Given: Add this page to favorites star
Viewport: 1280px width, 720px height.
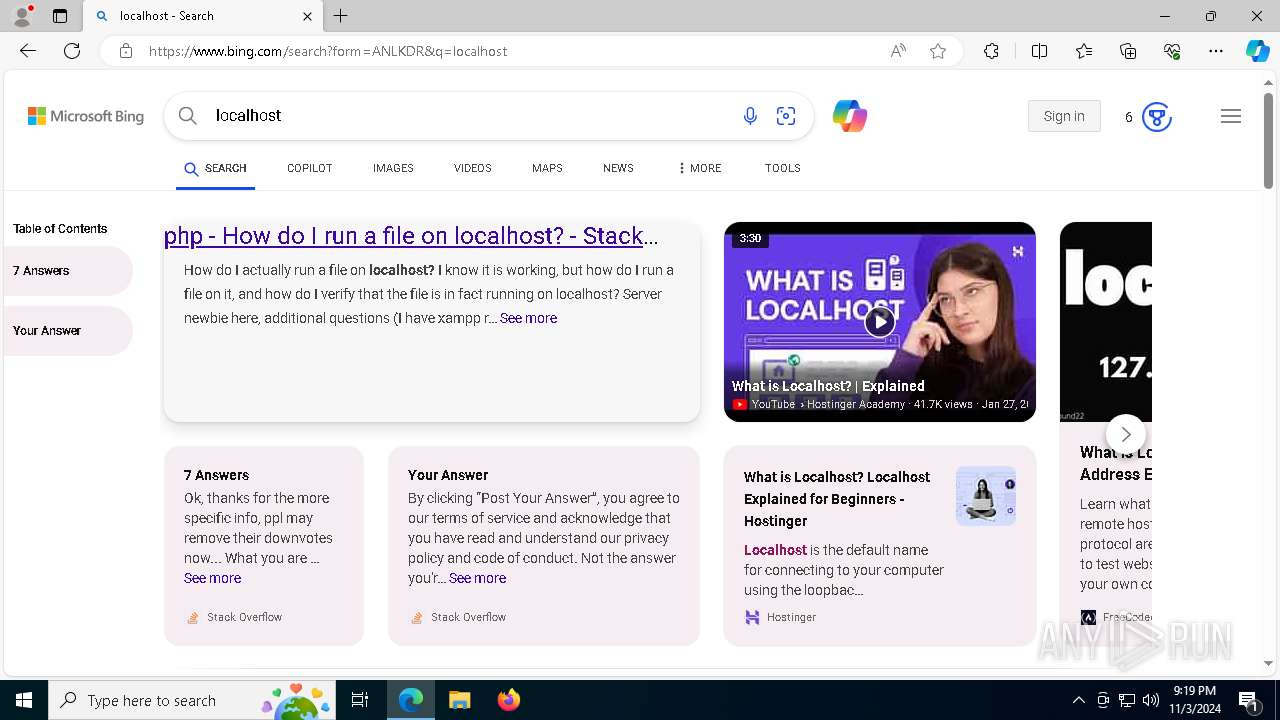Looking at the screenshot, I should point(938,51).
